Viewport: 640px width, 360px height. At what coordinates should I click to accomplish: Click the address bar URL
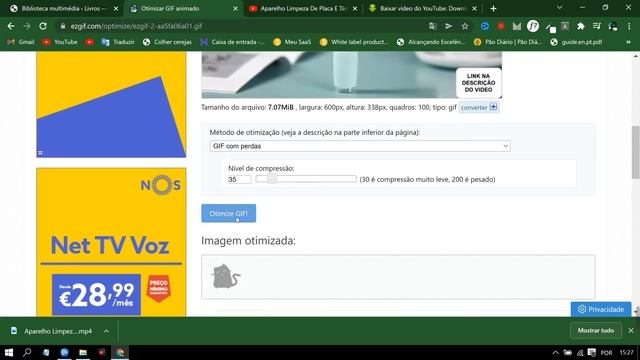click(136, 26)
